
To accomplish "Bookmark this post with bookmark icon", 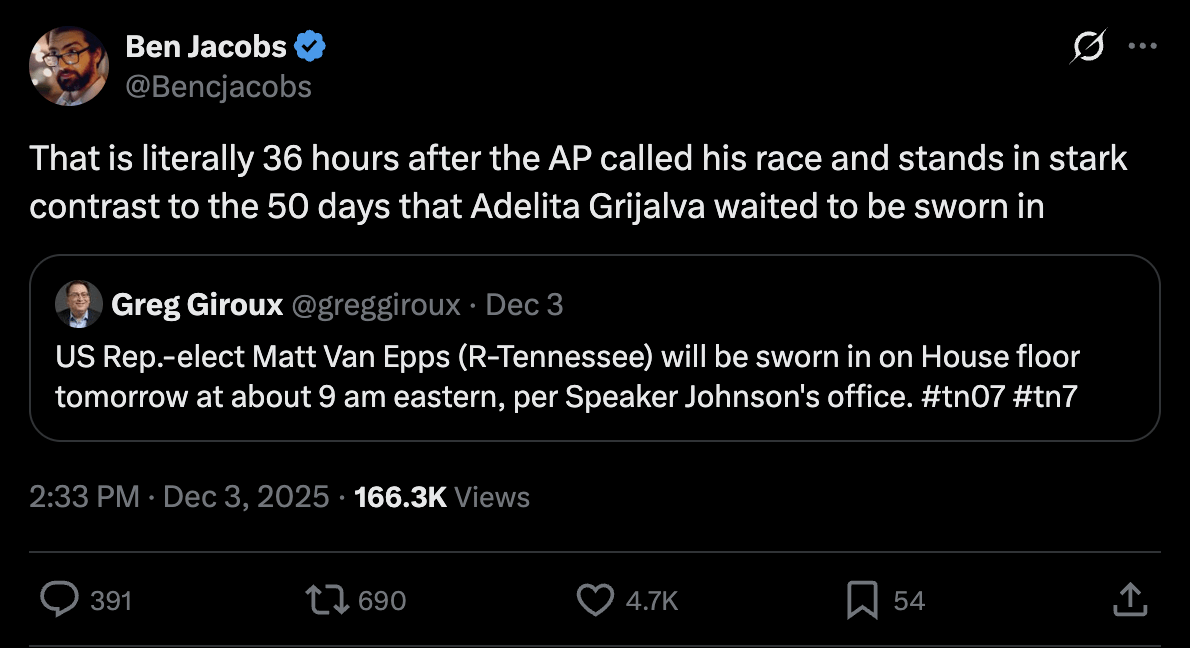I will (x=862, y=599).
